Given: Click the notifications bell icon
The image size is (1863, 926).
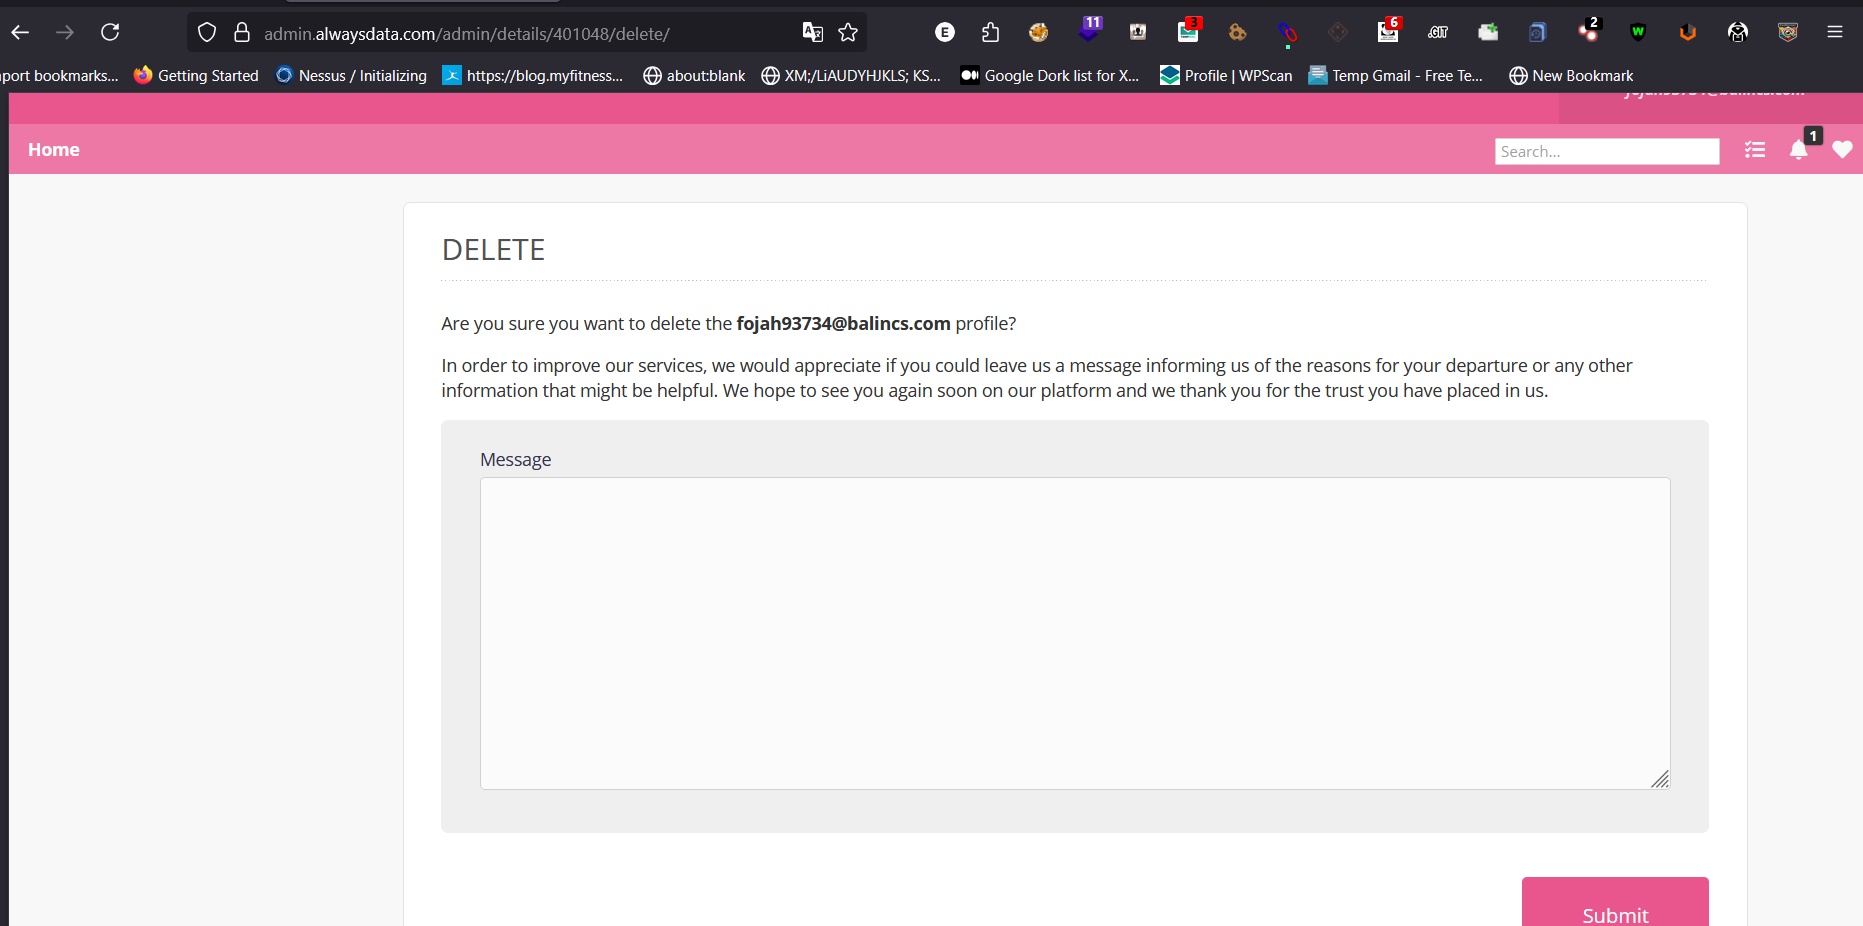Looking at the screenshot, I should pyautogui.click(x=1798, y=150).
